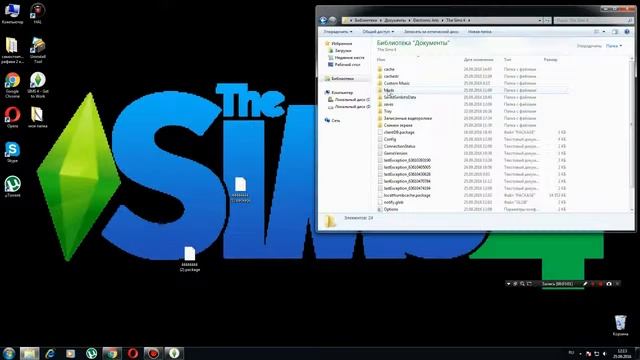Select Recycle Bin on desktop
The image size is (640, 360).
click(x=620, y=325)
